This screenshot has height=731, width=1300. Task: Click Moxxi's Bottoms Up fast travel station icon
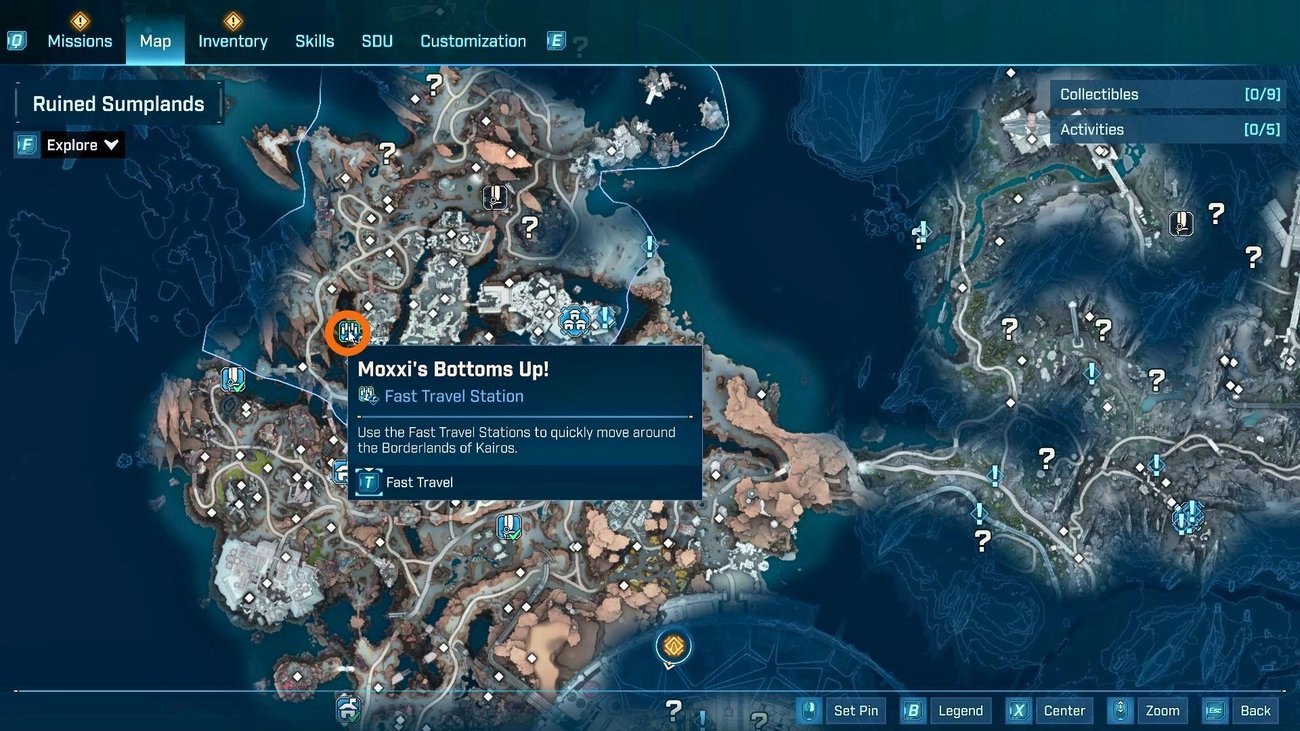pyautogui.click(x=347, y=333)
